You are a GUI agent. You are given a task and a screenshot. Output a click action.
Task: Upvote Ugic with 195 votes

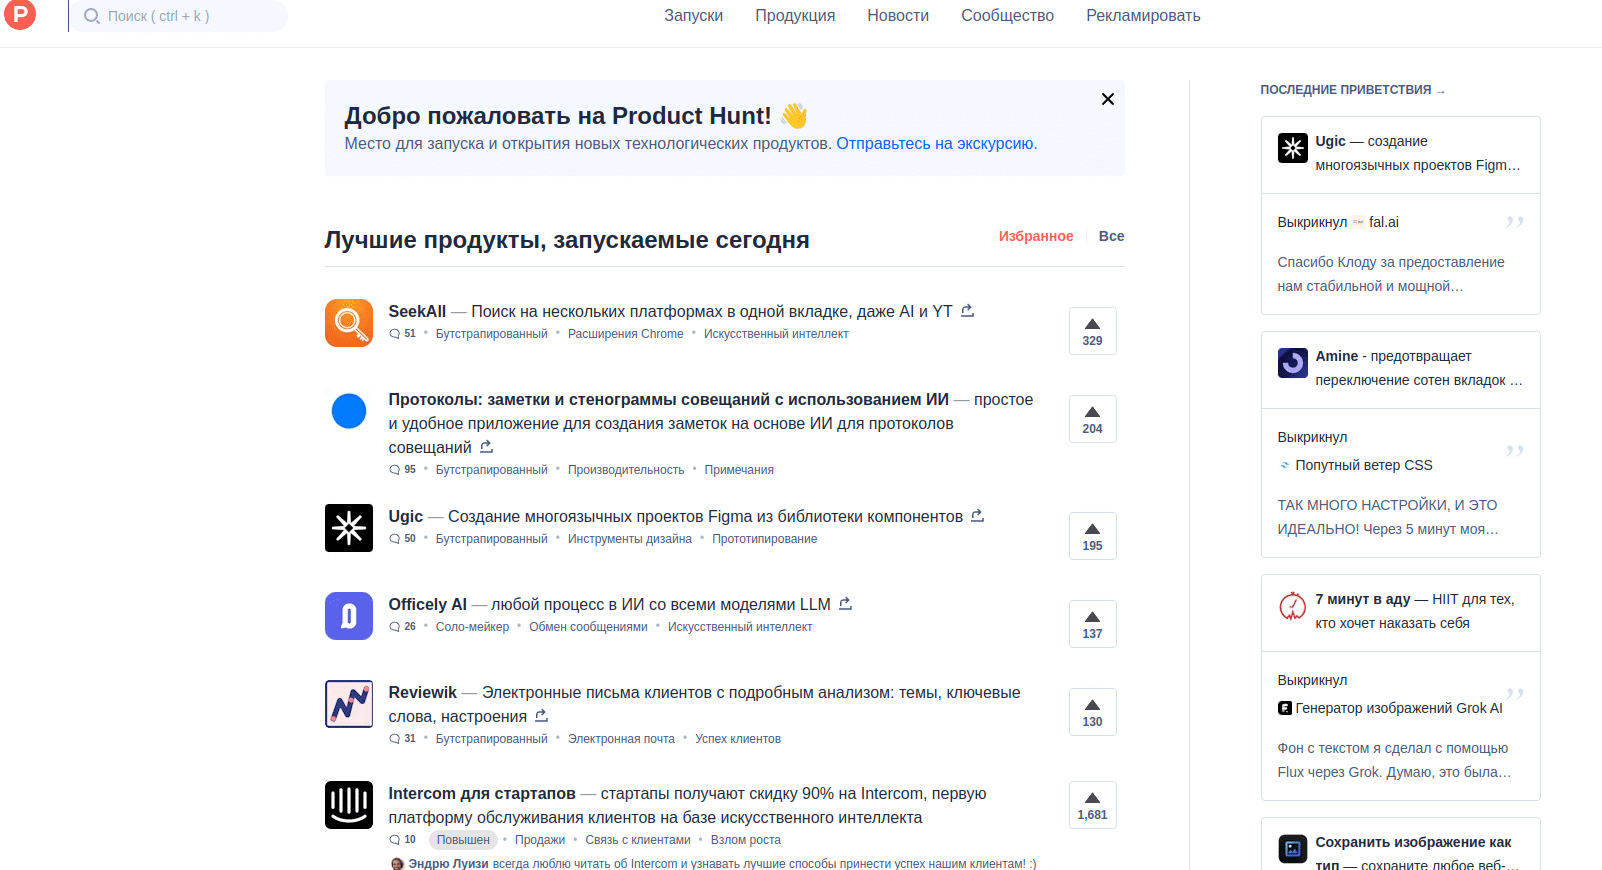[x=1092, y=536]
